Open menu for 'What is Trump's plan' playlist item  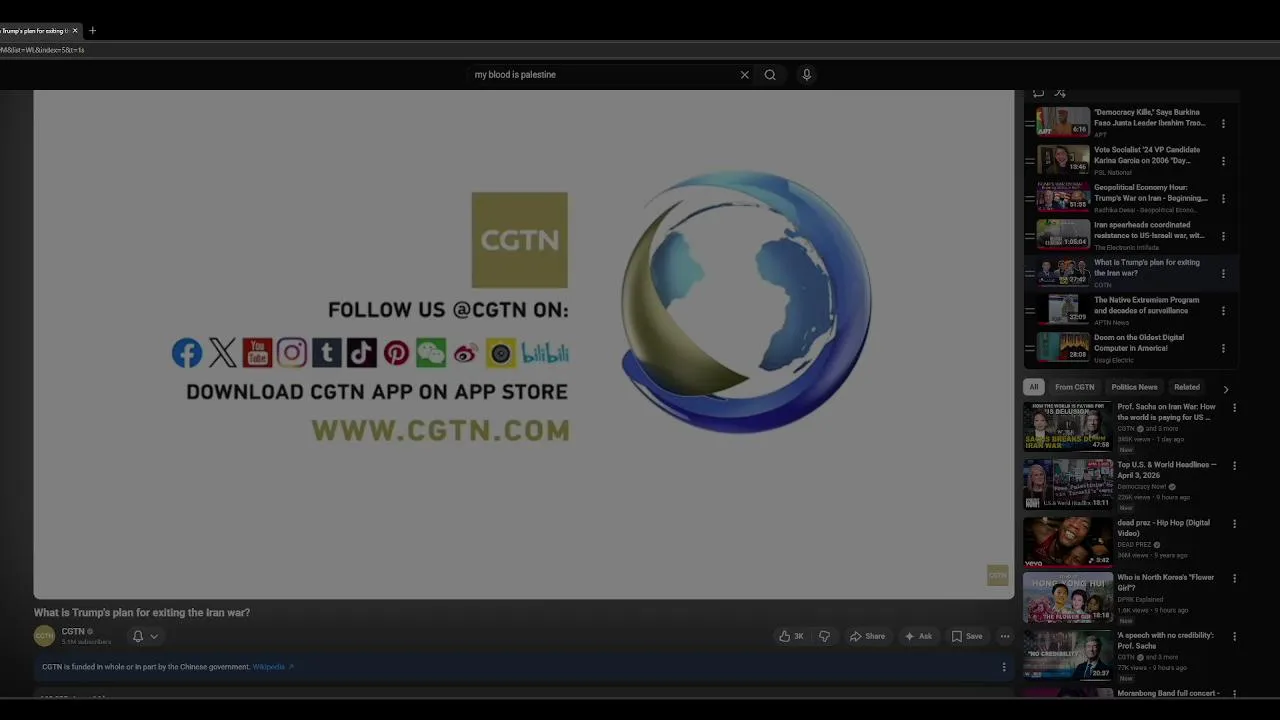[x=1223, y=274]
